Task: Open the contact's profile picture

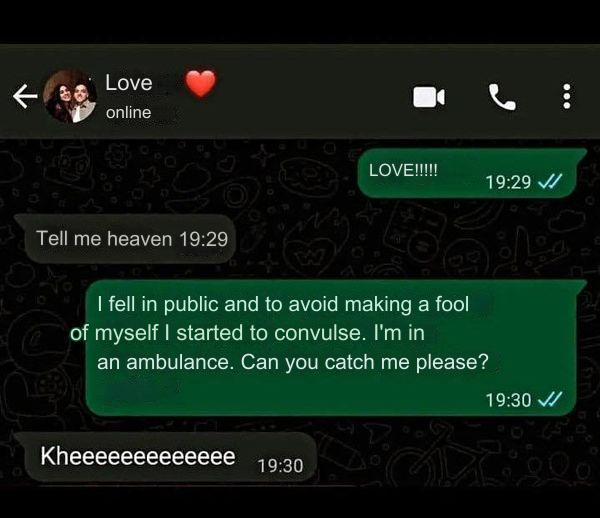Action: (x=70, y=96)
